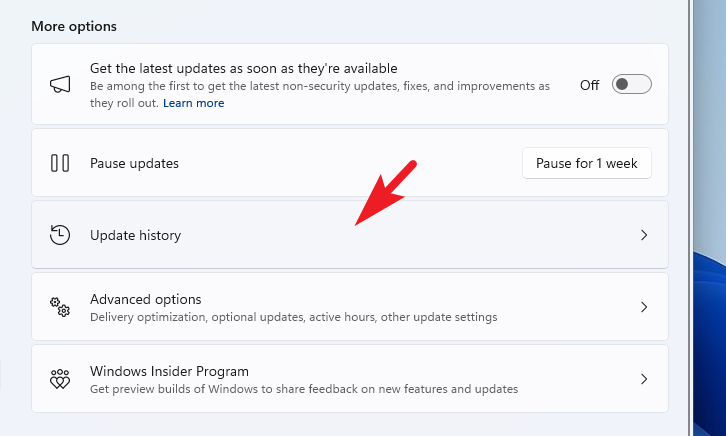The width and height of the screenshot is (726, 436).
Task: Click the Windows Insider hearts icon
Action: (60, 379)
